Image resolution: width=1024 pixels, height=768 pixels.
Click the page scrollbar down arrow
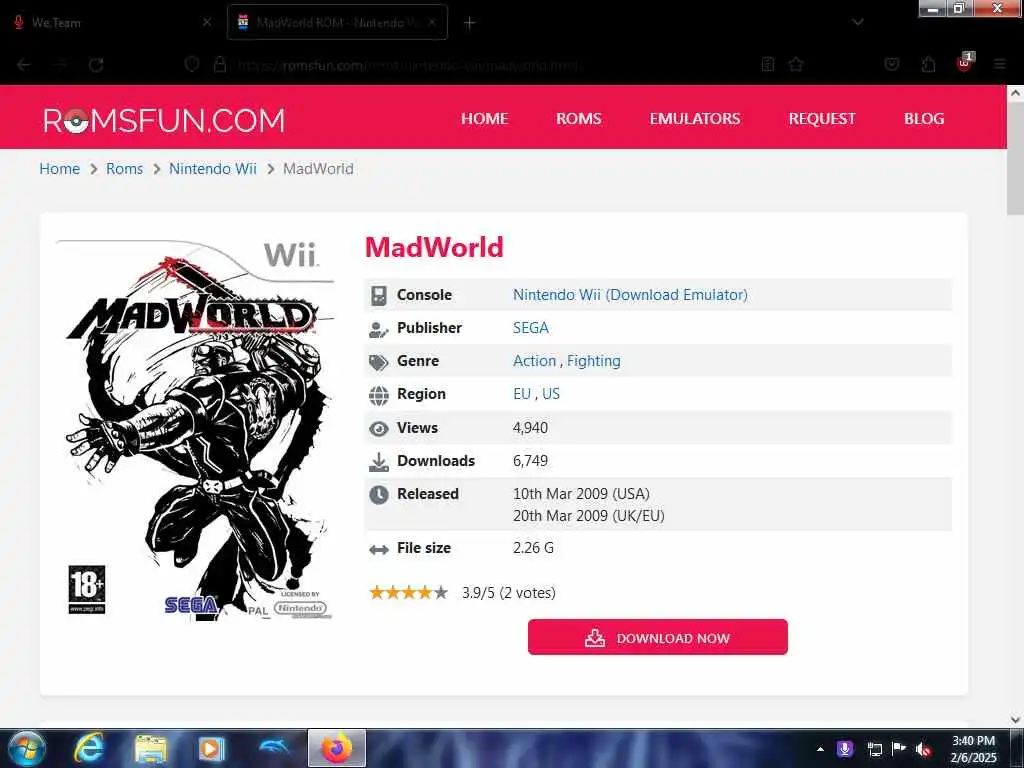(x=1015, y=720)
